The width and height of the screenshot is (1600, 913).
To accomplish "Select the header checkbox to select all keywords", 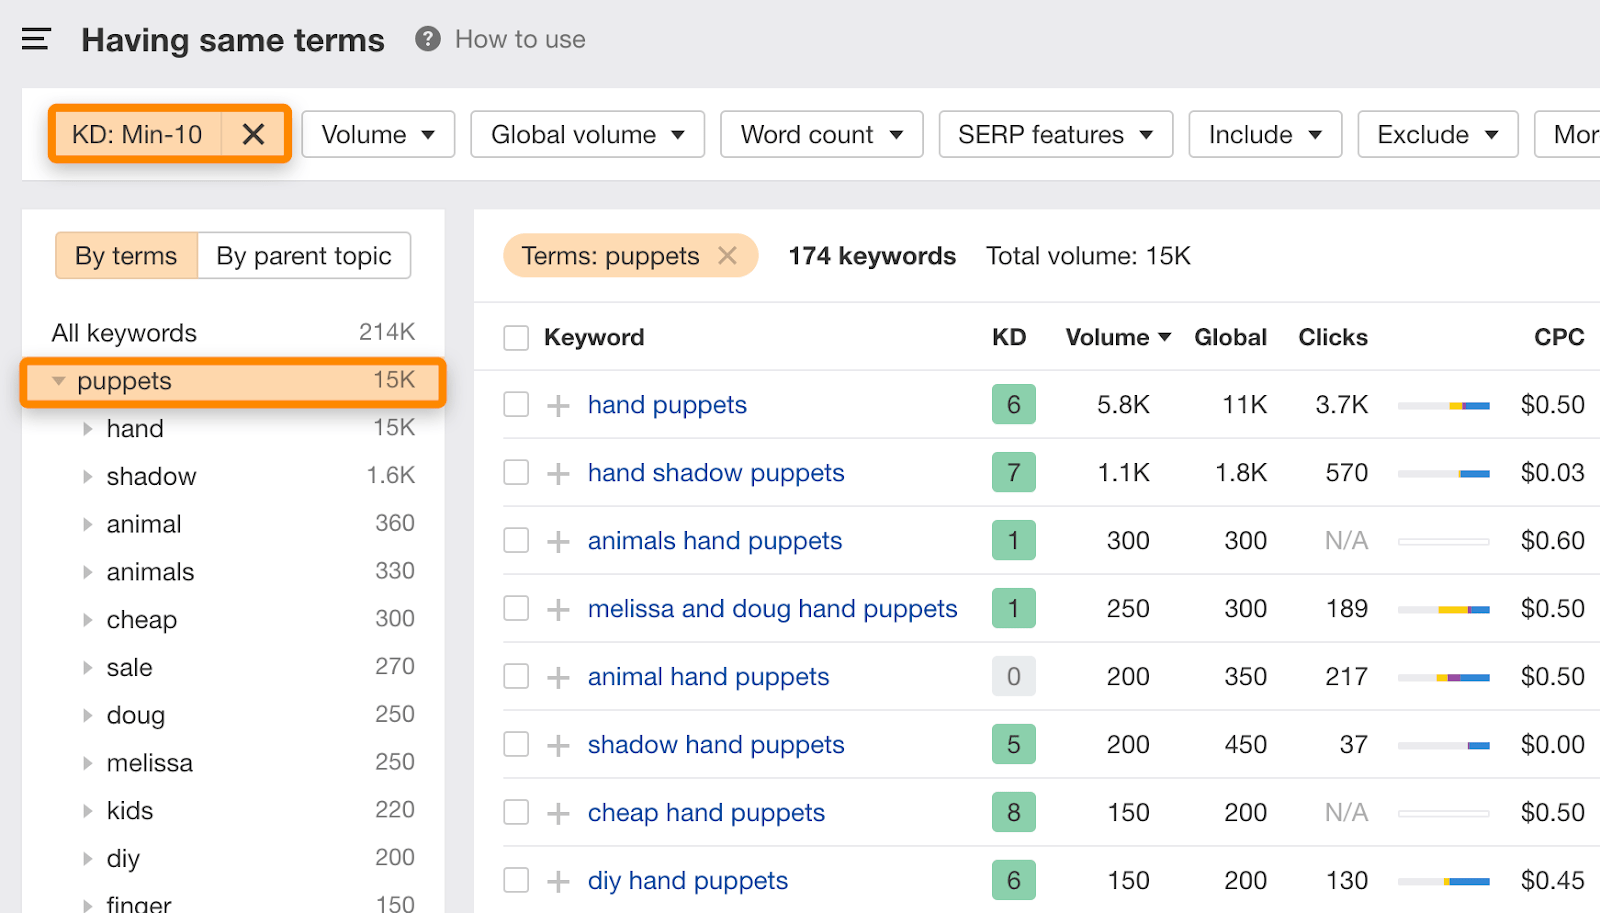I will (515, 337).
